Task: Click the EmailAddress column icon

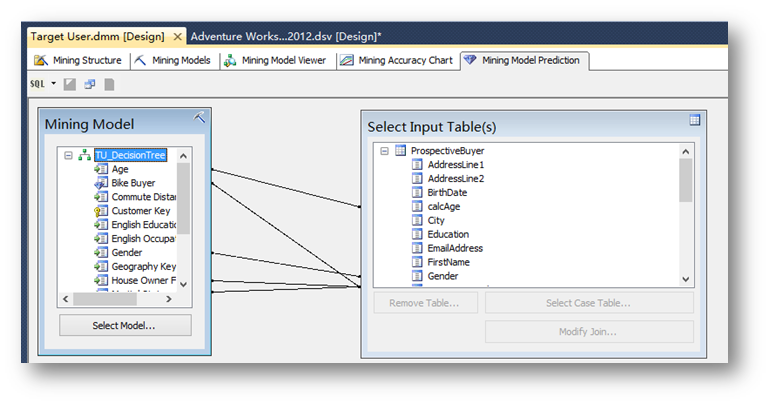Action: click(417, 248)
